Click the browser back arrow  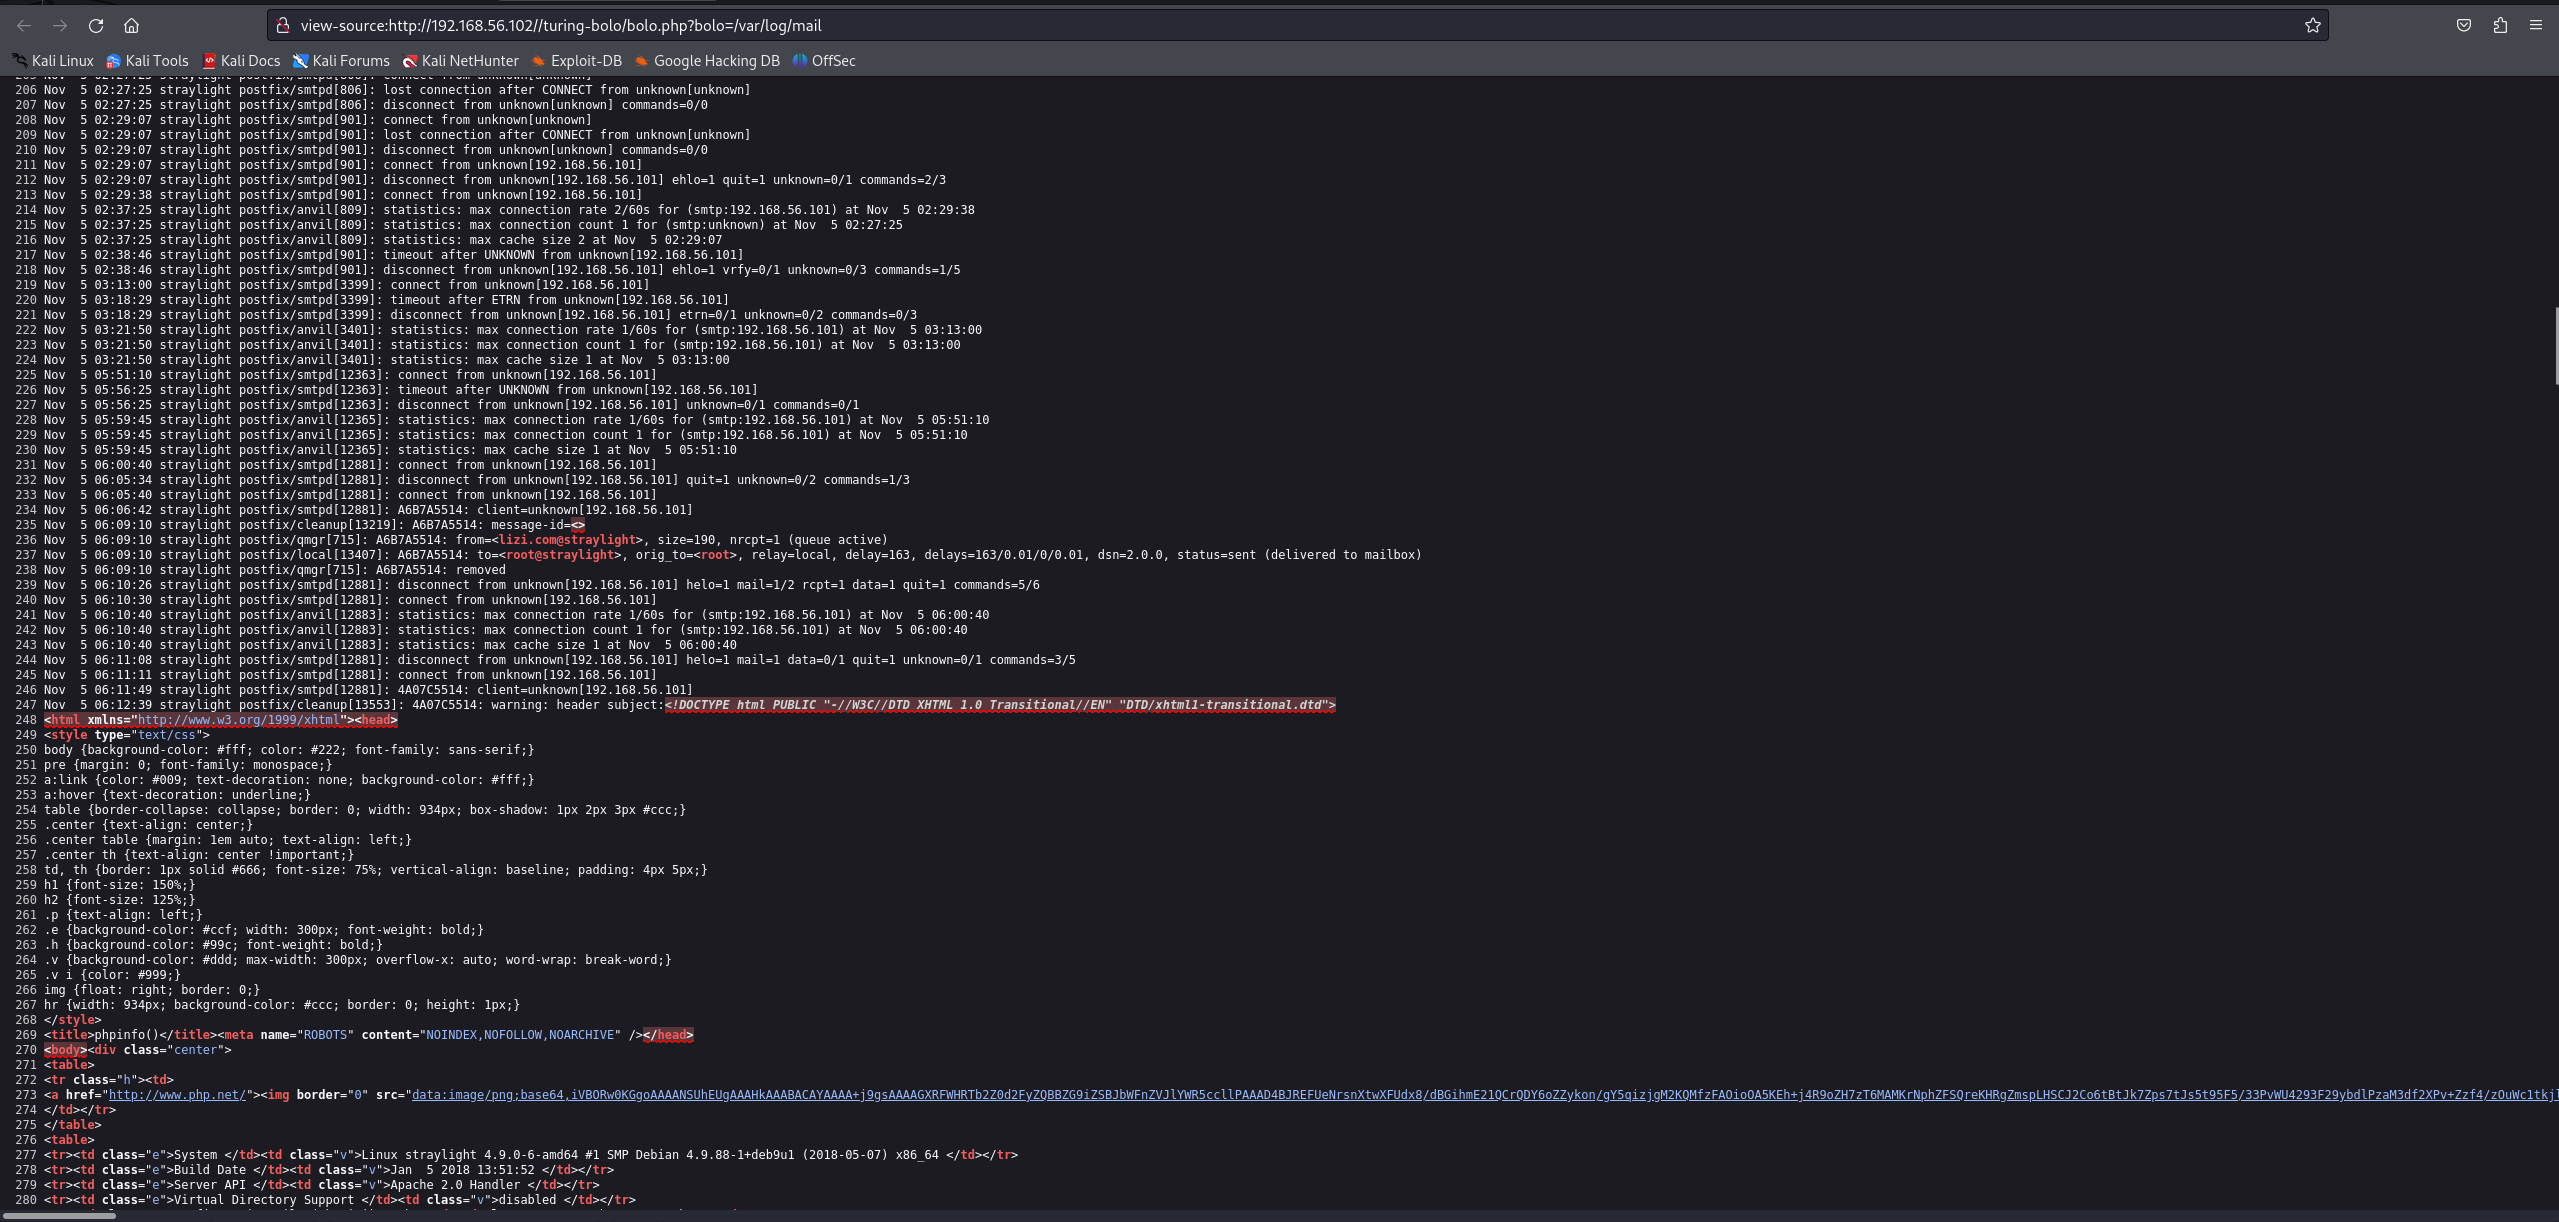coord(24,26)
